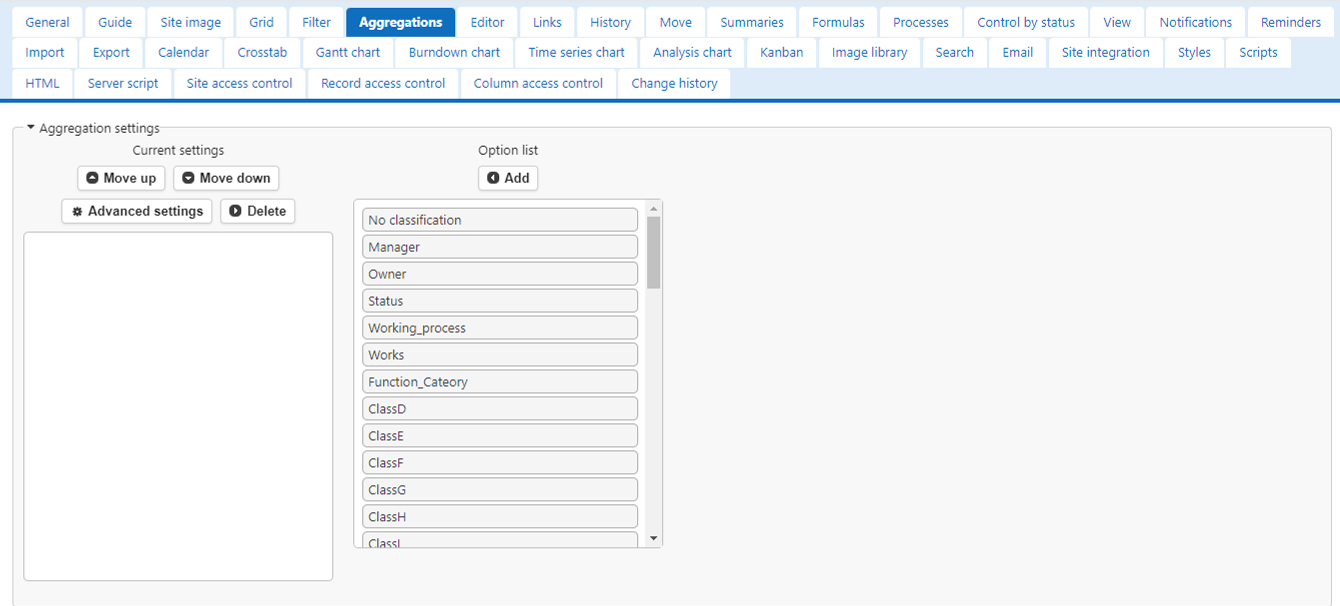Switch to the Move tab
The image size is (1340, 606).
coord(675,22)
